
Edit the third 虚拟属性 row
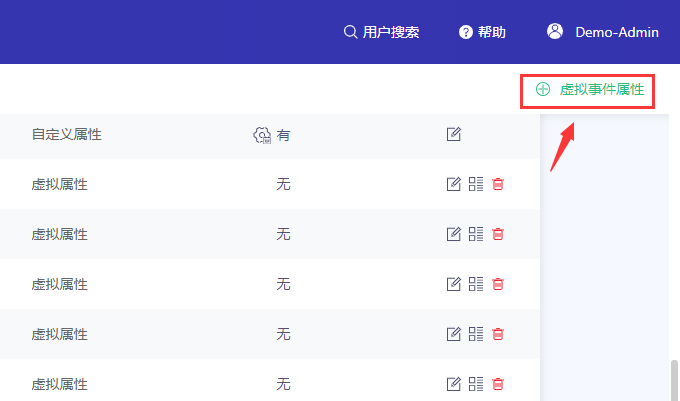click(x=454, y=284)
